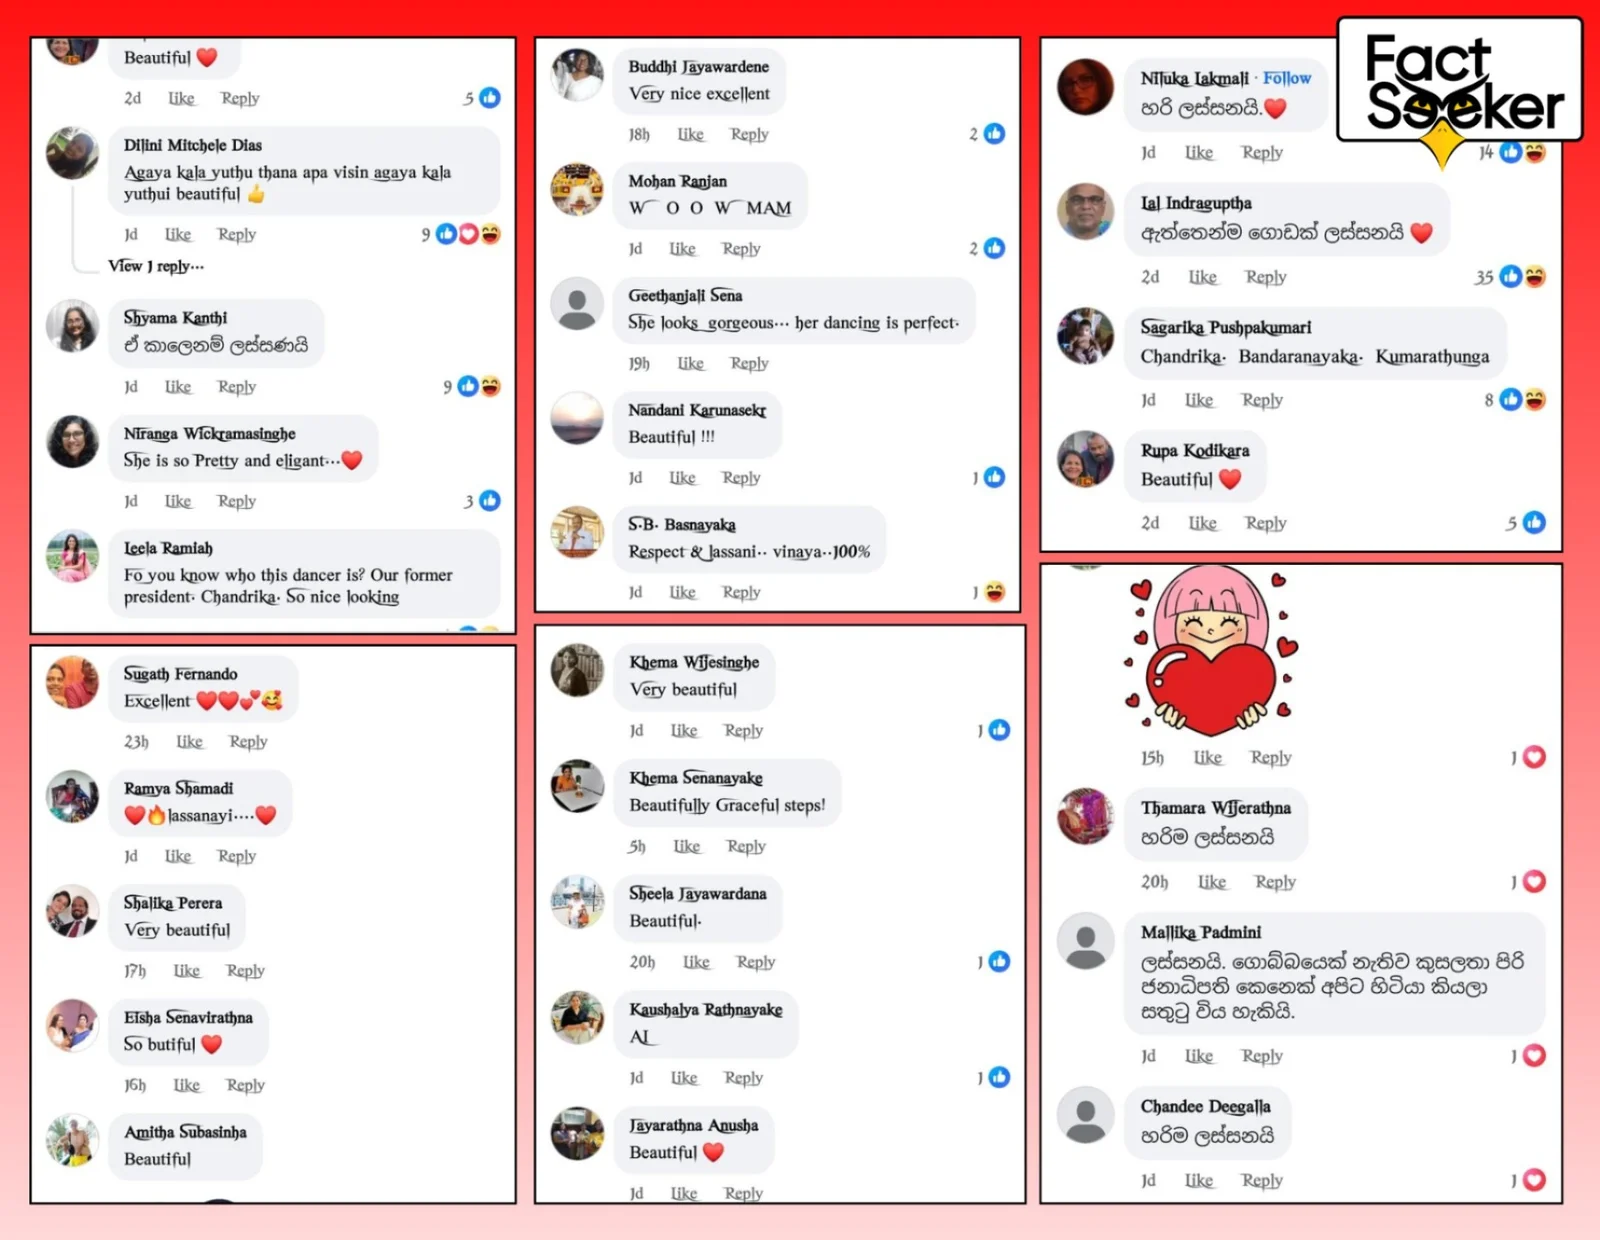Click like reaction icon on Khema Wijesinghe's comment

coord(999,730)
